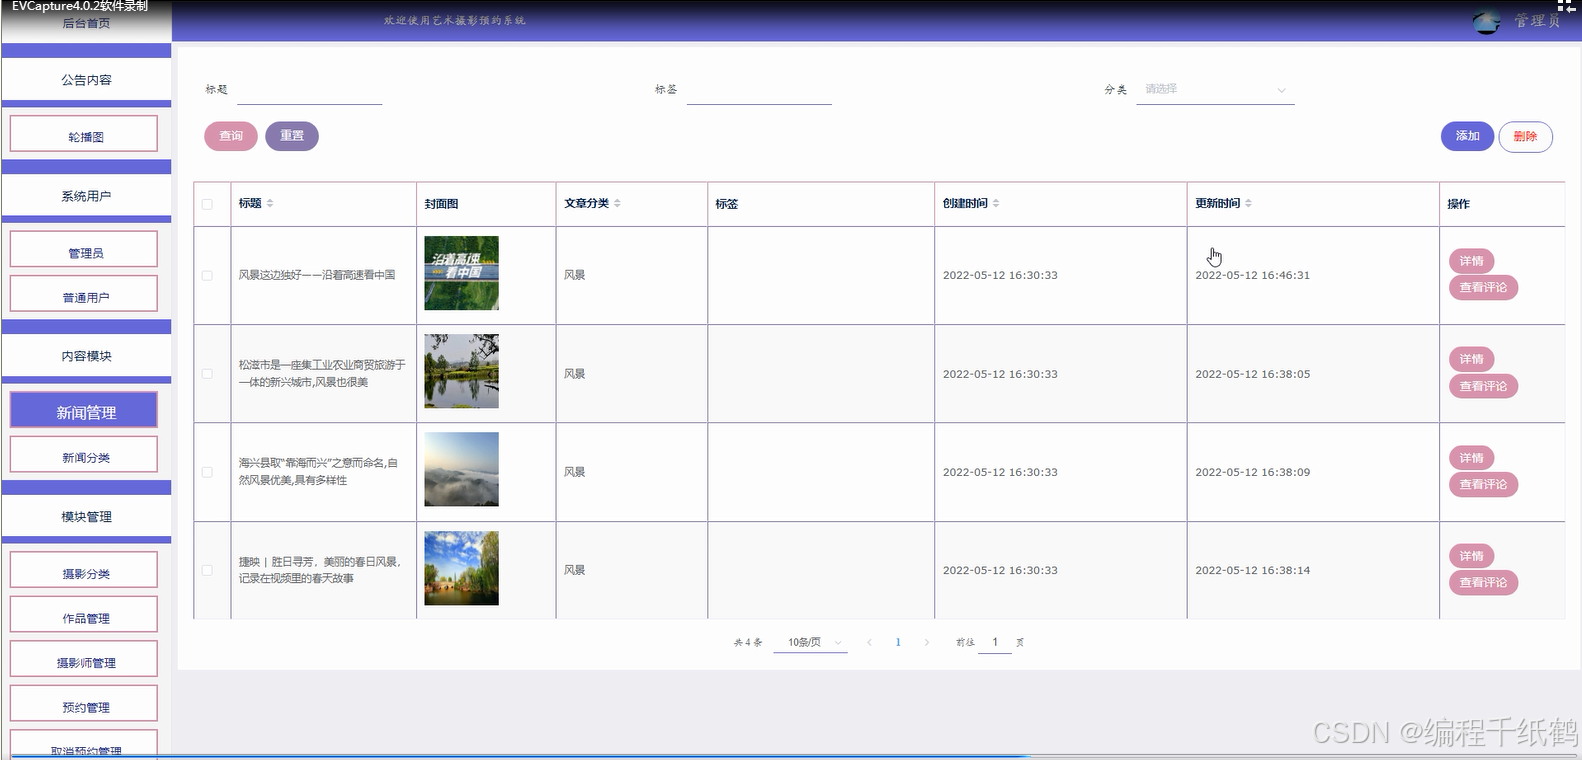Screen dimensions: 1582x760
Task: Open 预约管理 in the sidebar
Action: [84, 703]
